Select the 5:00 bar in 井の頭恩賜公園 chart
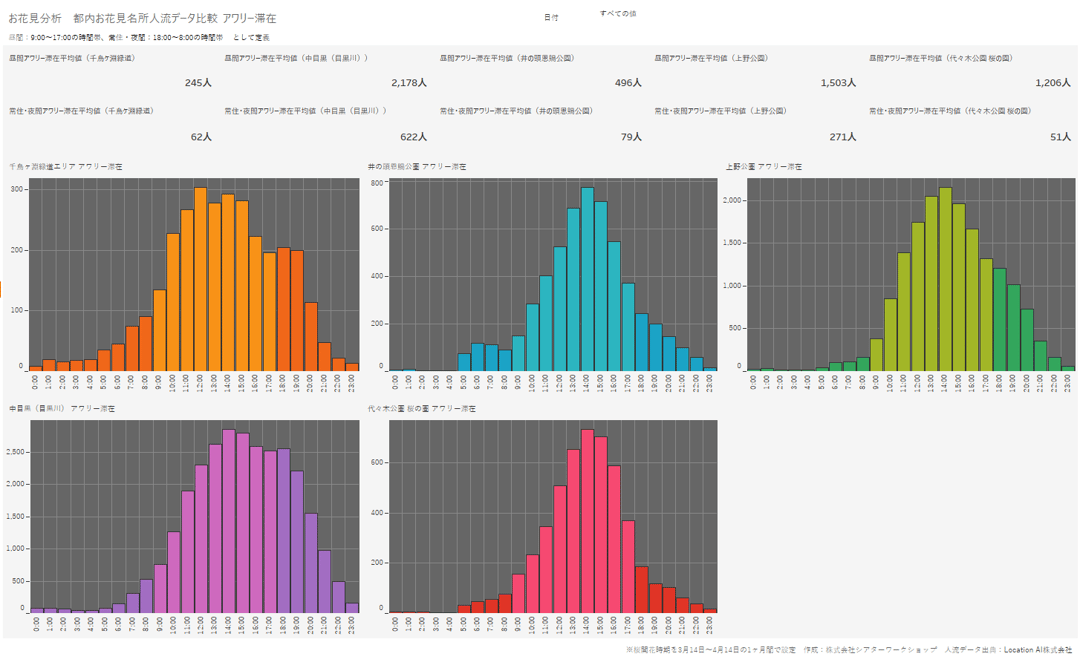The height and width of the screenshot is (668, 1080). click(464, 362)
